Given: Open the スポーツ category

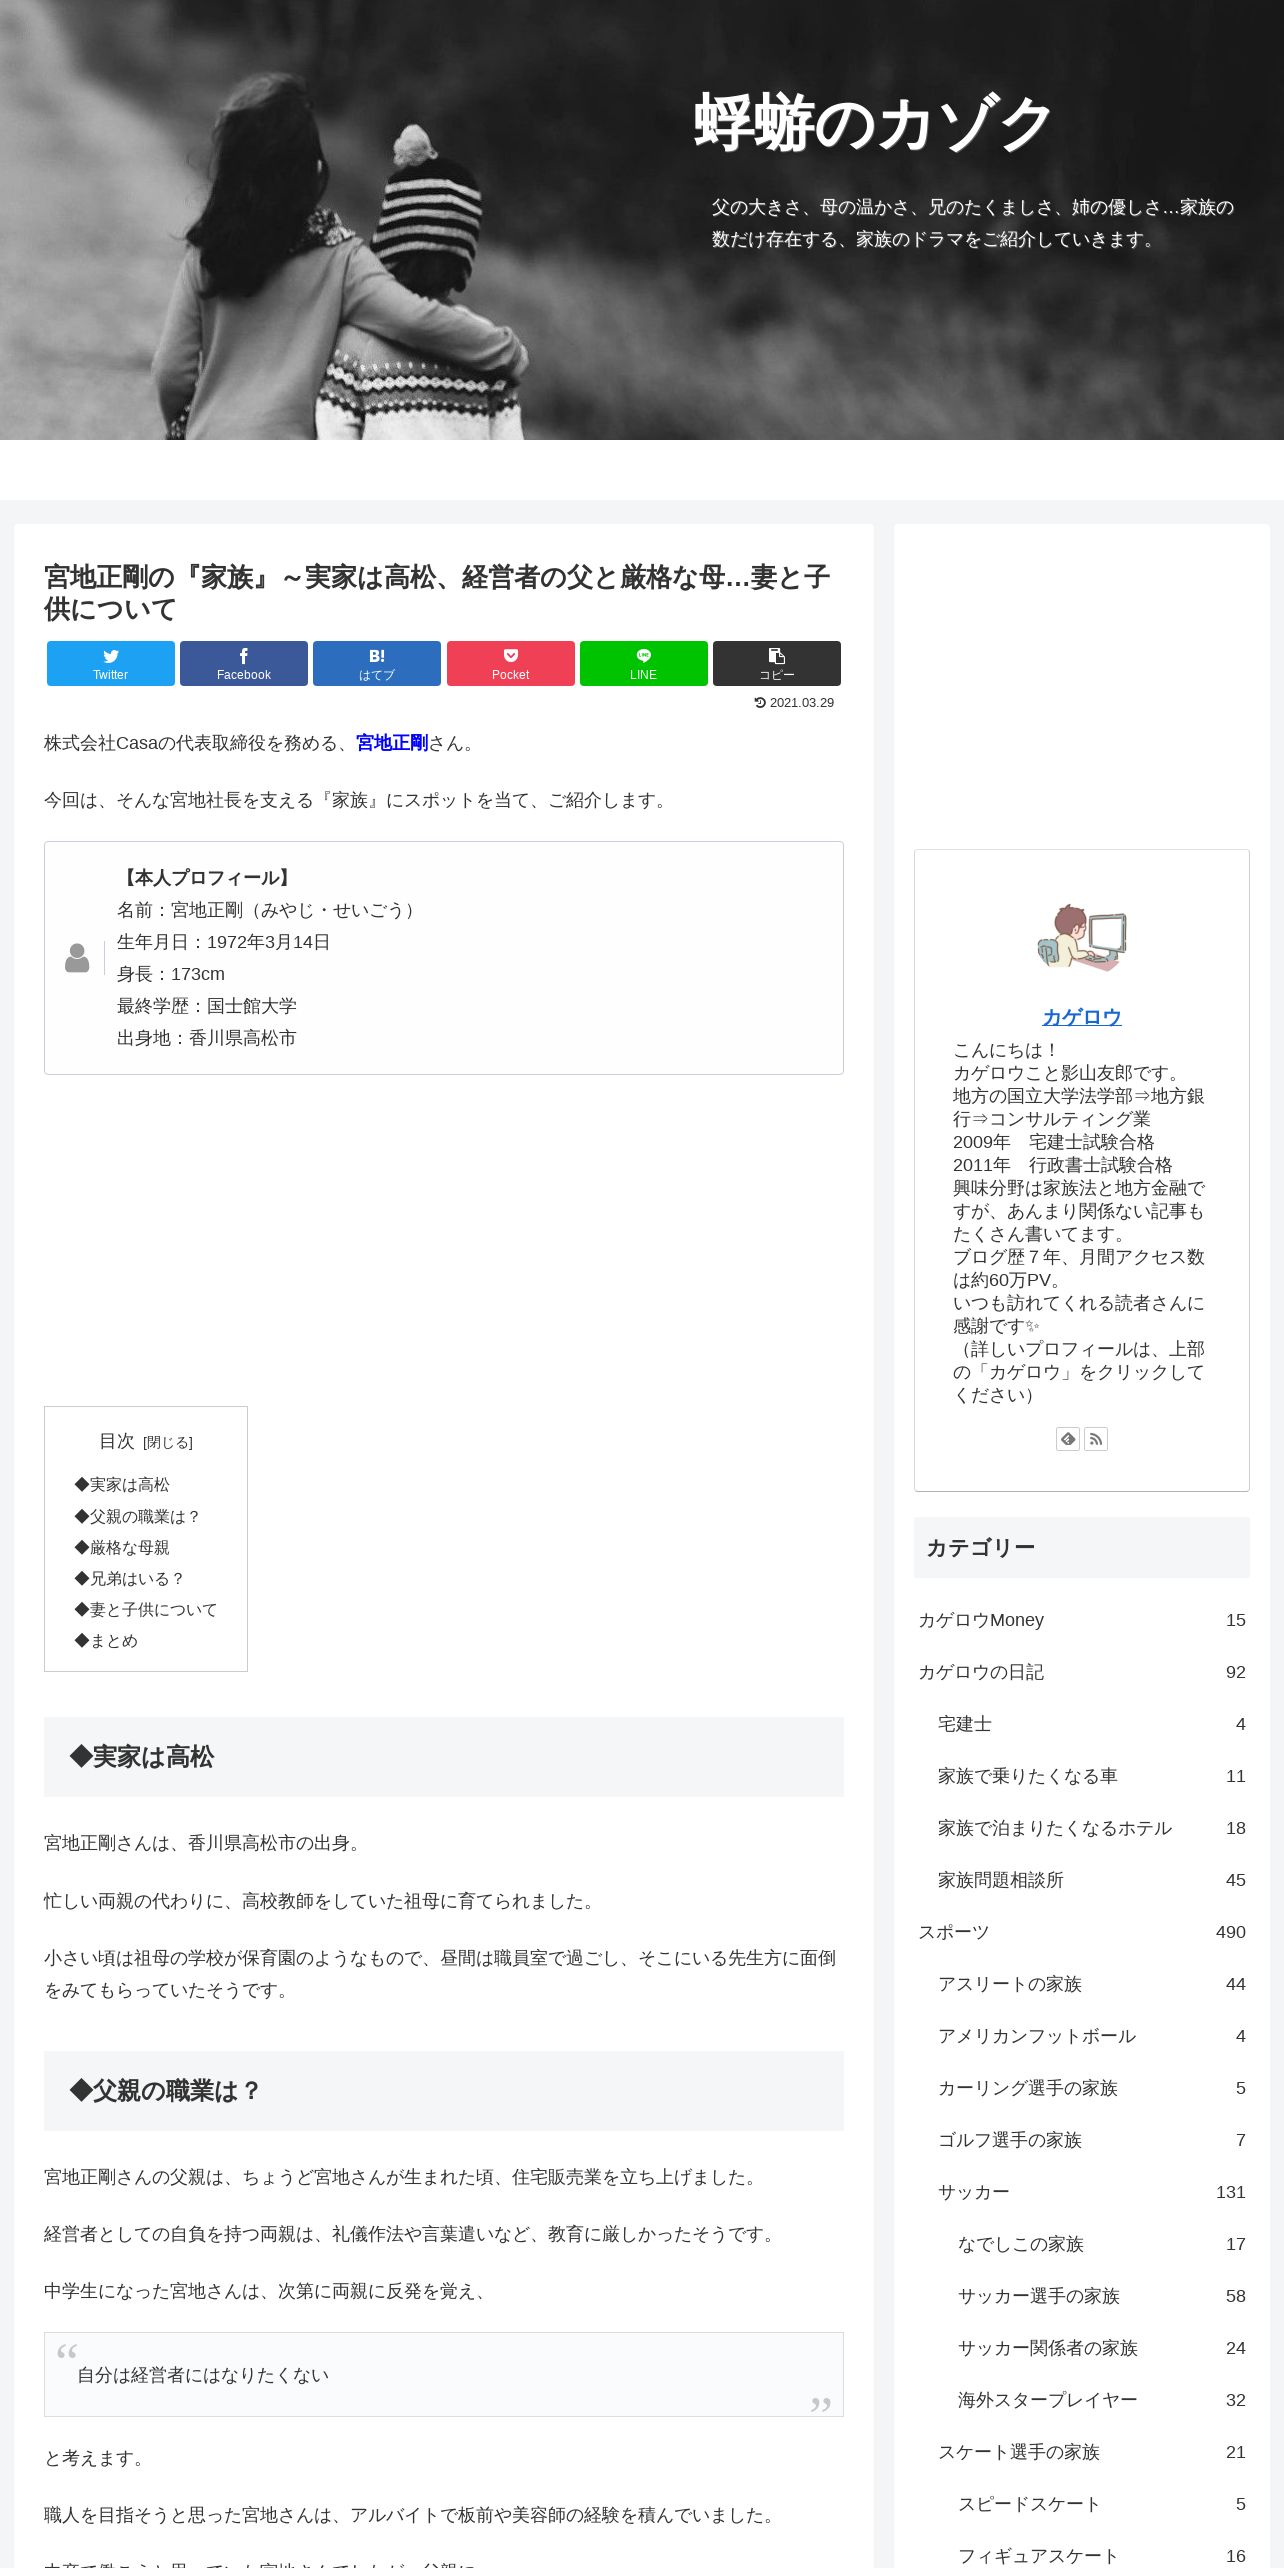Looking at the screenshot, I should [x=1082, y=1932].
